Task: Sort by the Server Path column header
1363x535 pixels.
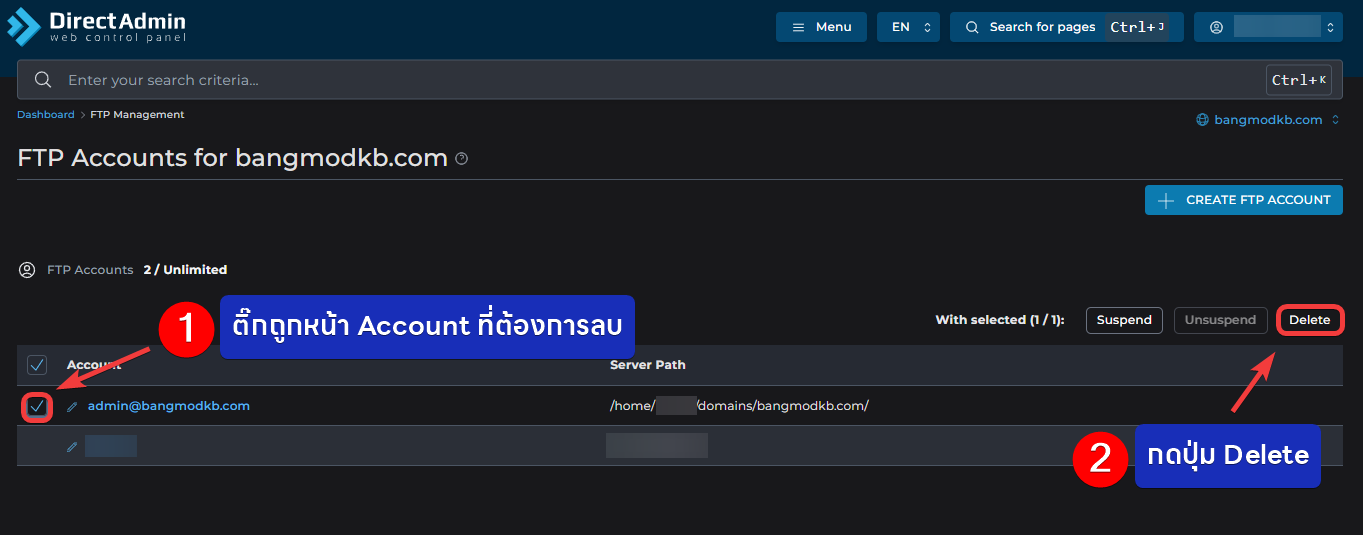Action: click(x=648, y=365)
